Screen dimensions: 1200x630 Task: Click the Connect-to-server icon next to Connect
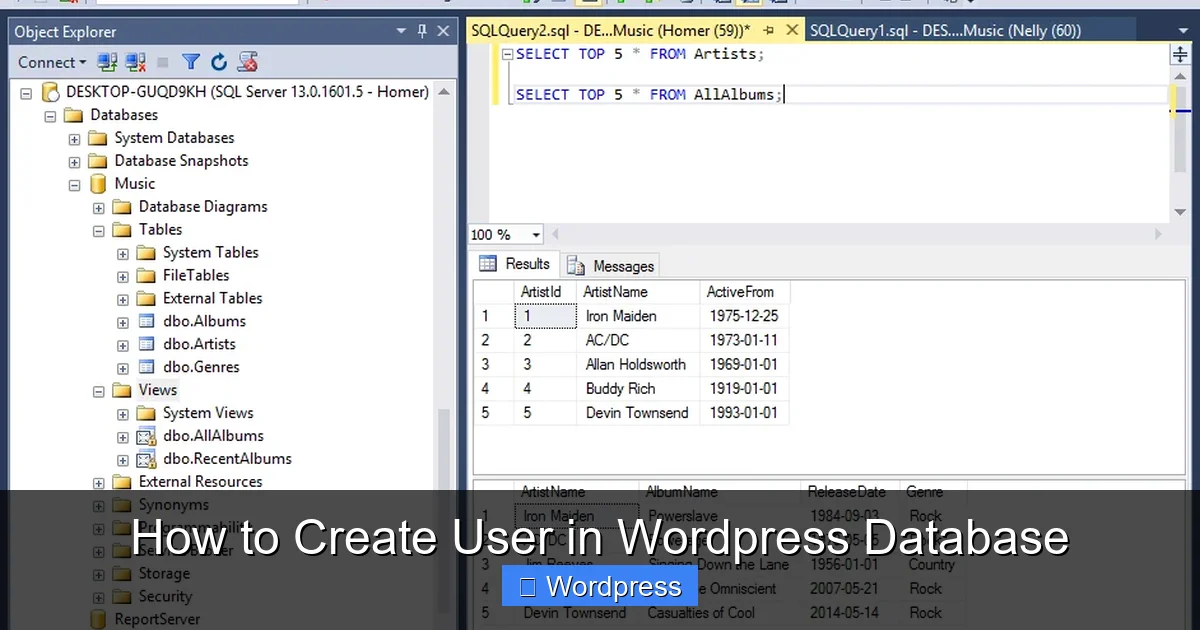coord(108,62)
